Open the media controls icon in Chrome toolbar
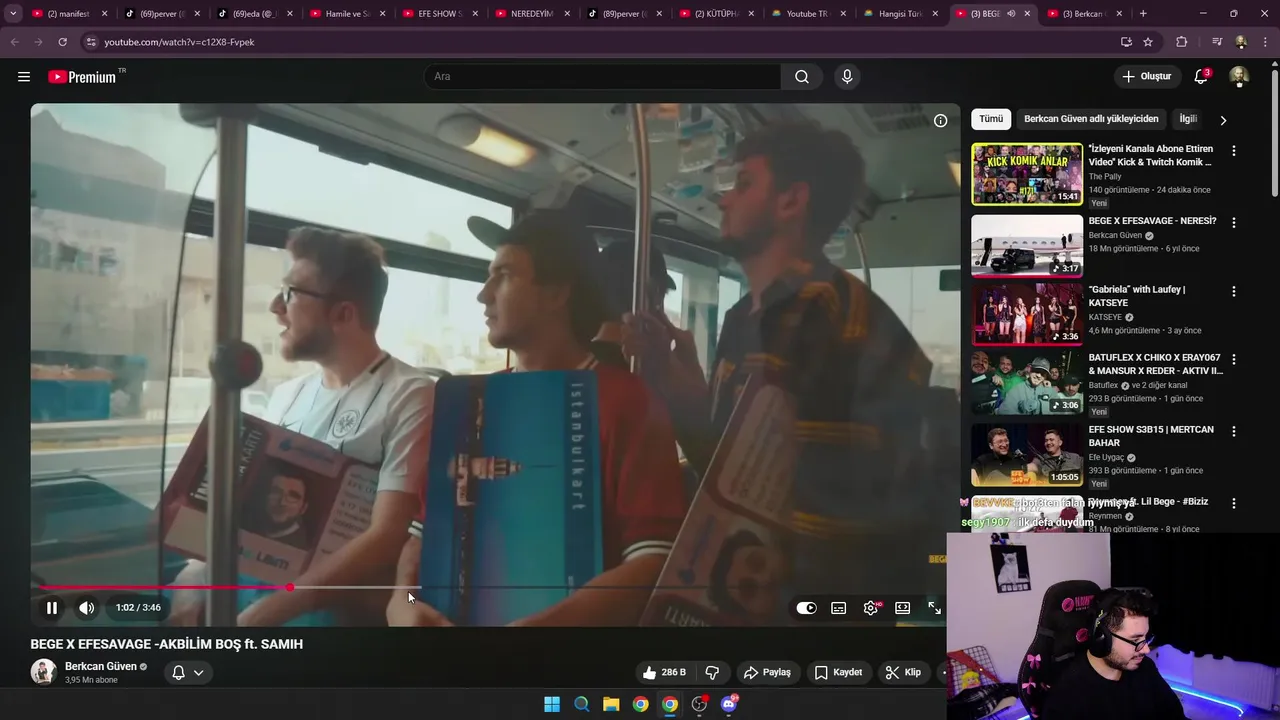The width and height of the screenshot is (1280, 720). pyautogui.click(x=1216, y=42)
